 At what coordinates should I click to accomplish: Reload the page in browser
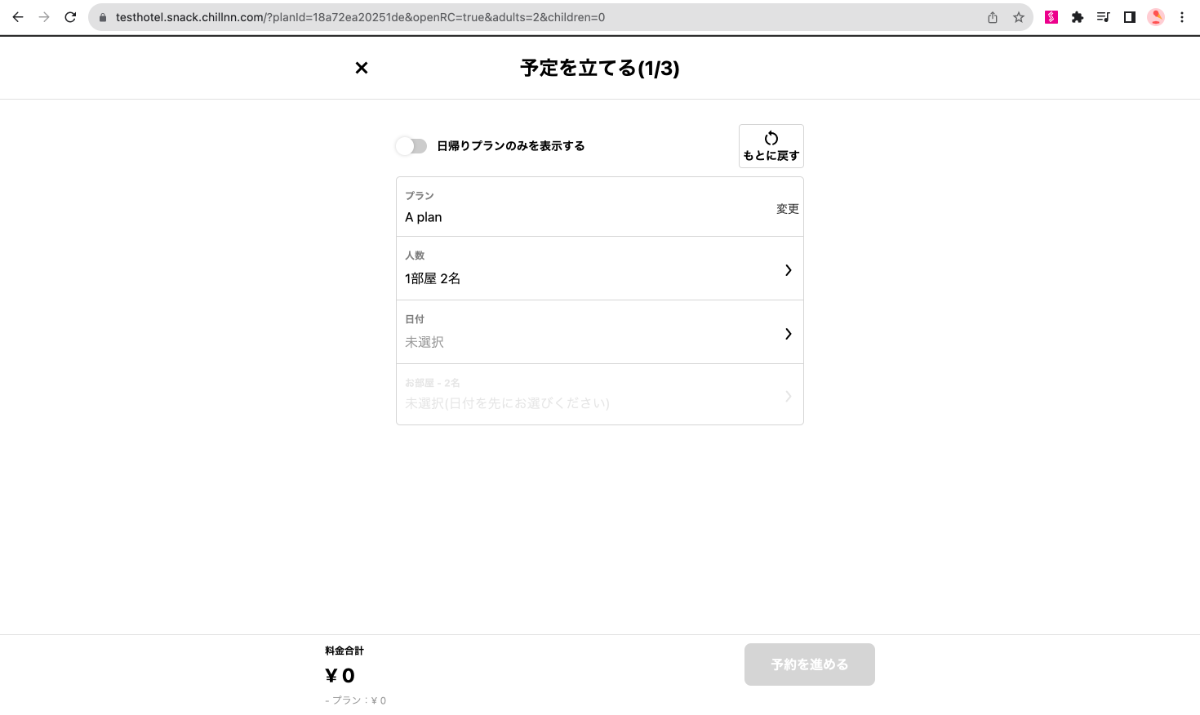tap(70, 17)
